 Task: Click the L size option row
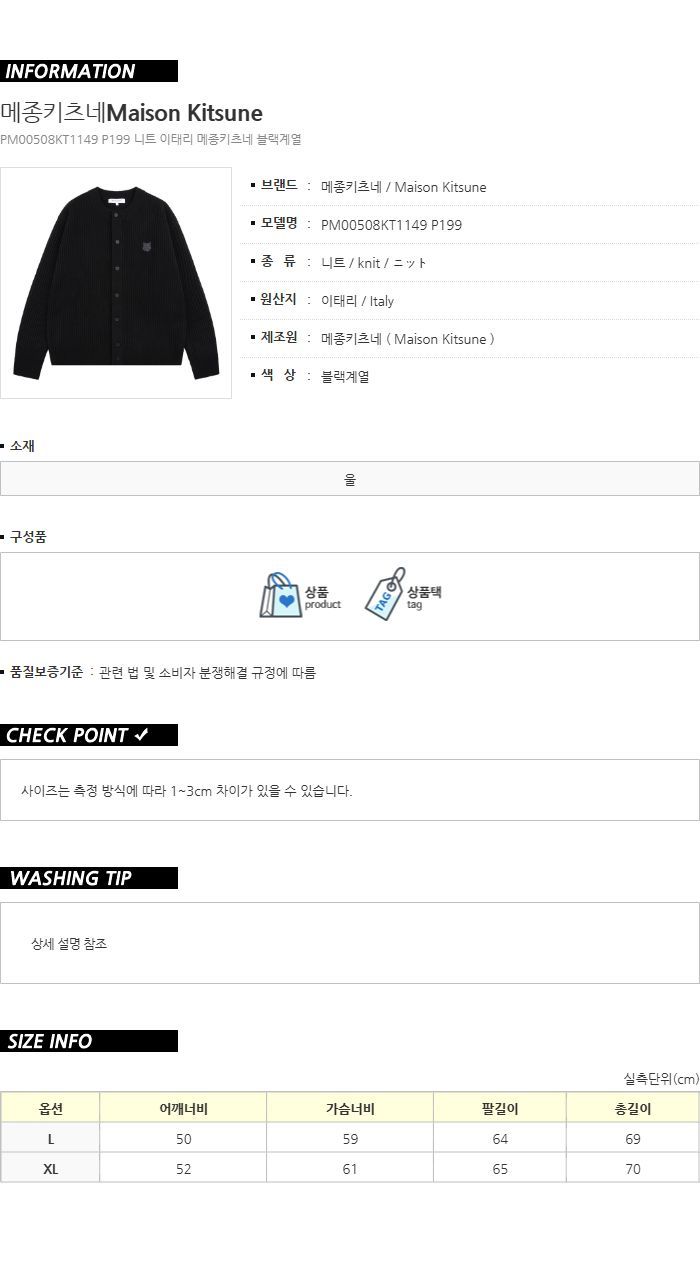coord(350,1138)
